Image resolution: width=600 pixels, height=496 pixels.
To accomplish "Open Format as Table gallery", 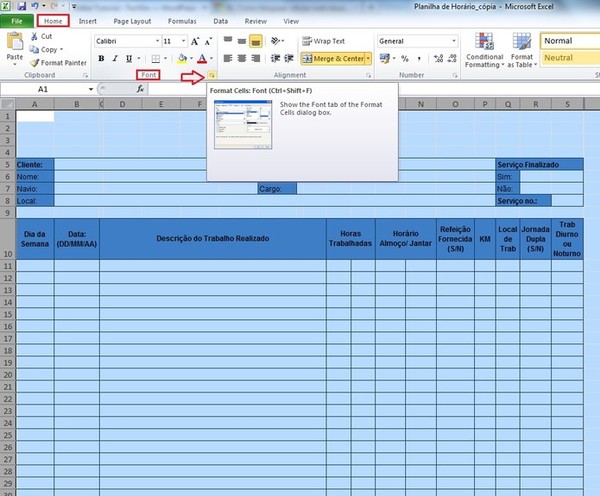I will (x=522, y=51).
